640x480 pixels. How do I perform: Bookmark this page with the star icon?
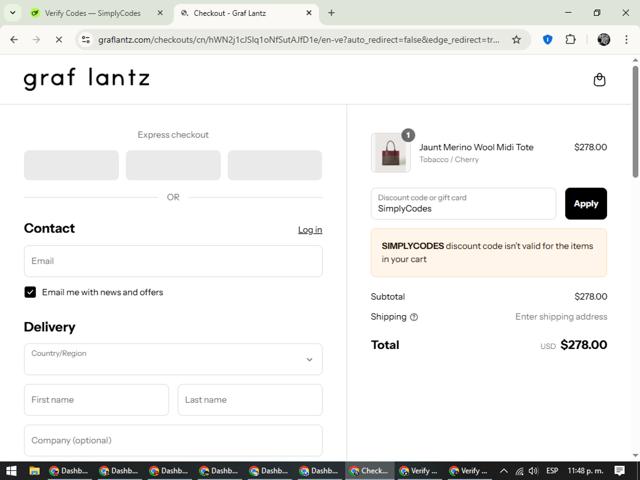tap(516, 40)
